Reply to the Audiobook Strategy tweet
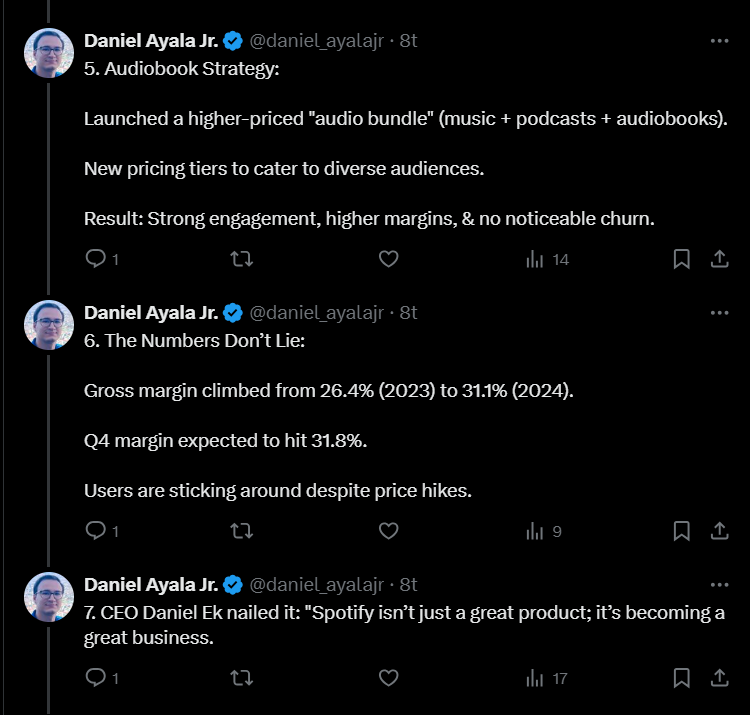 pyautogui.click(x=96, y=259)
